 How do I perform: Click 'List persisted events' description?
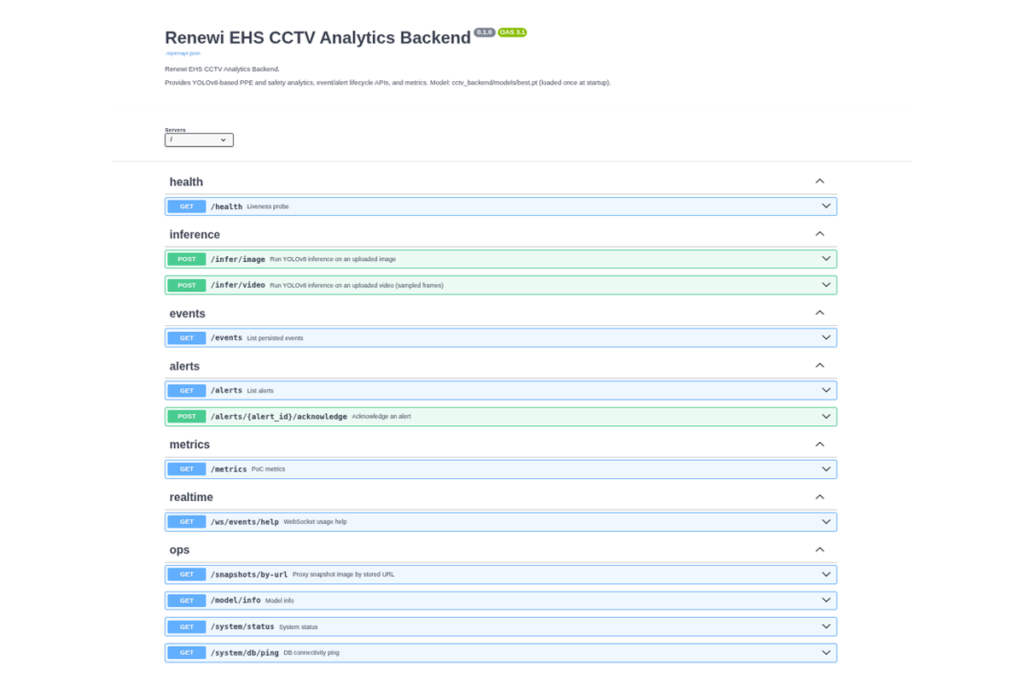(x=275, y=338)
